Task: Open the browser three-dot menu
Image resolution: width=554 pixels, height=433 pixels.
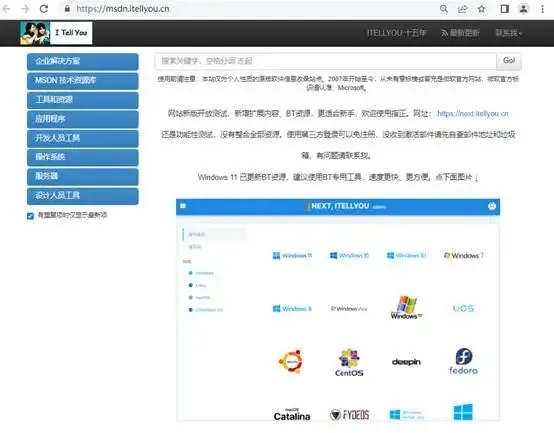Action: pos(542,9)
